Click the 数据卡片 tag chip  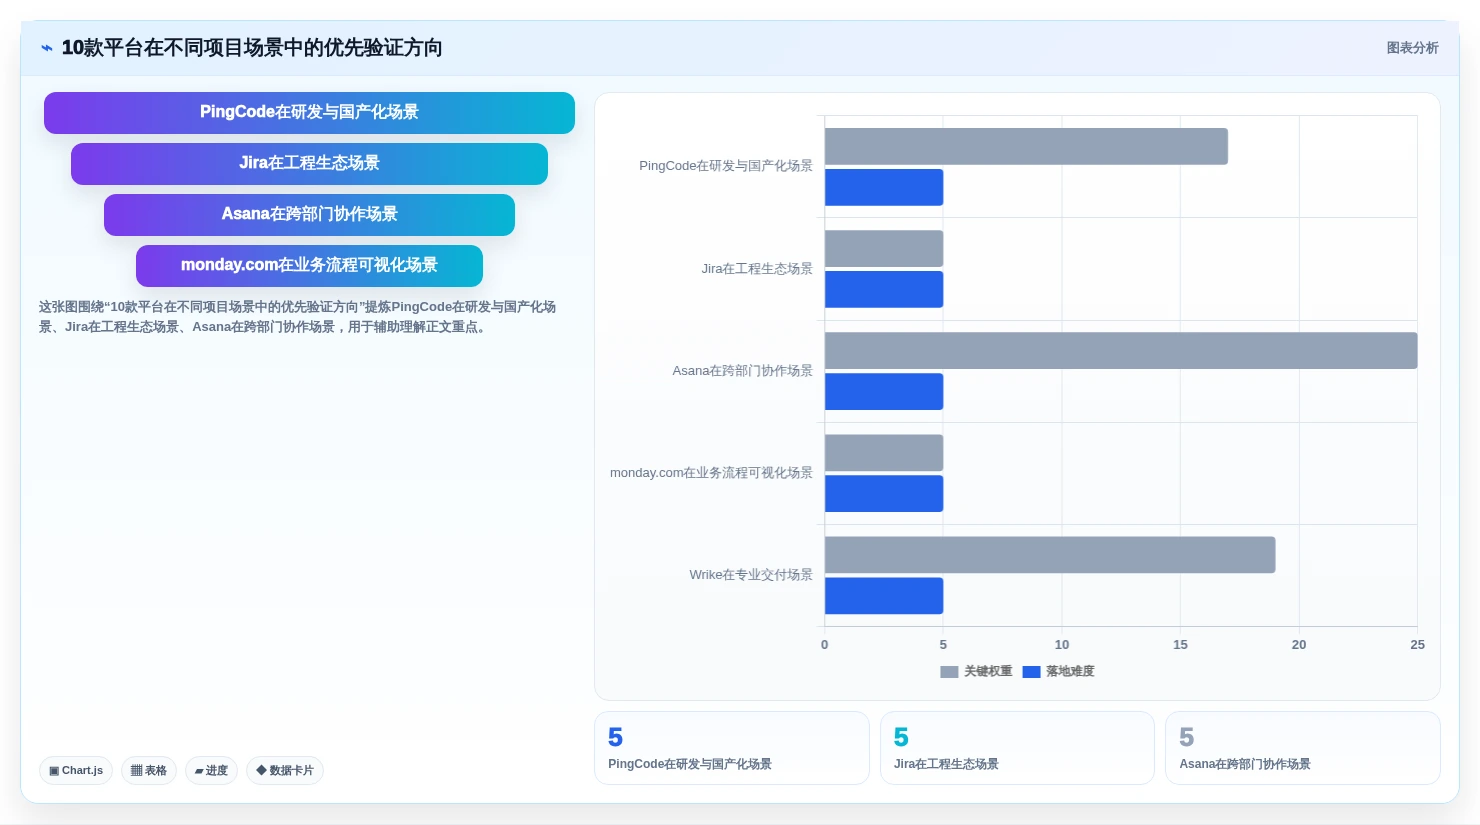point(285,771)
